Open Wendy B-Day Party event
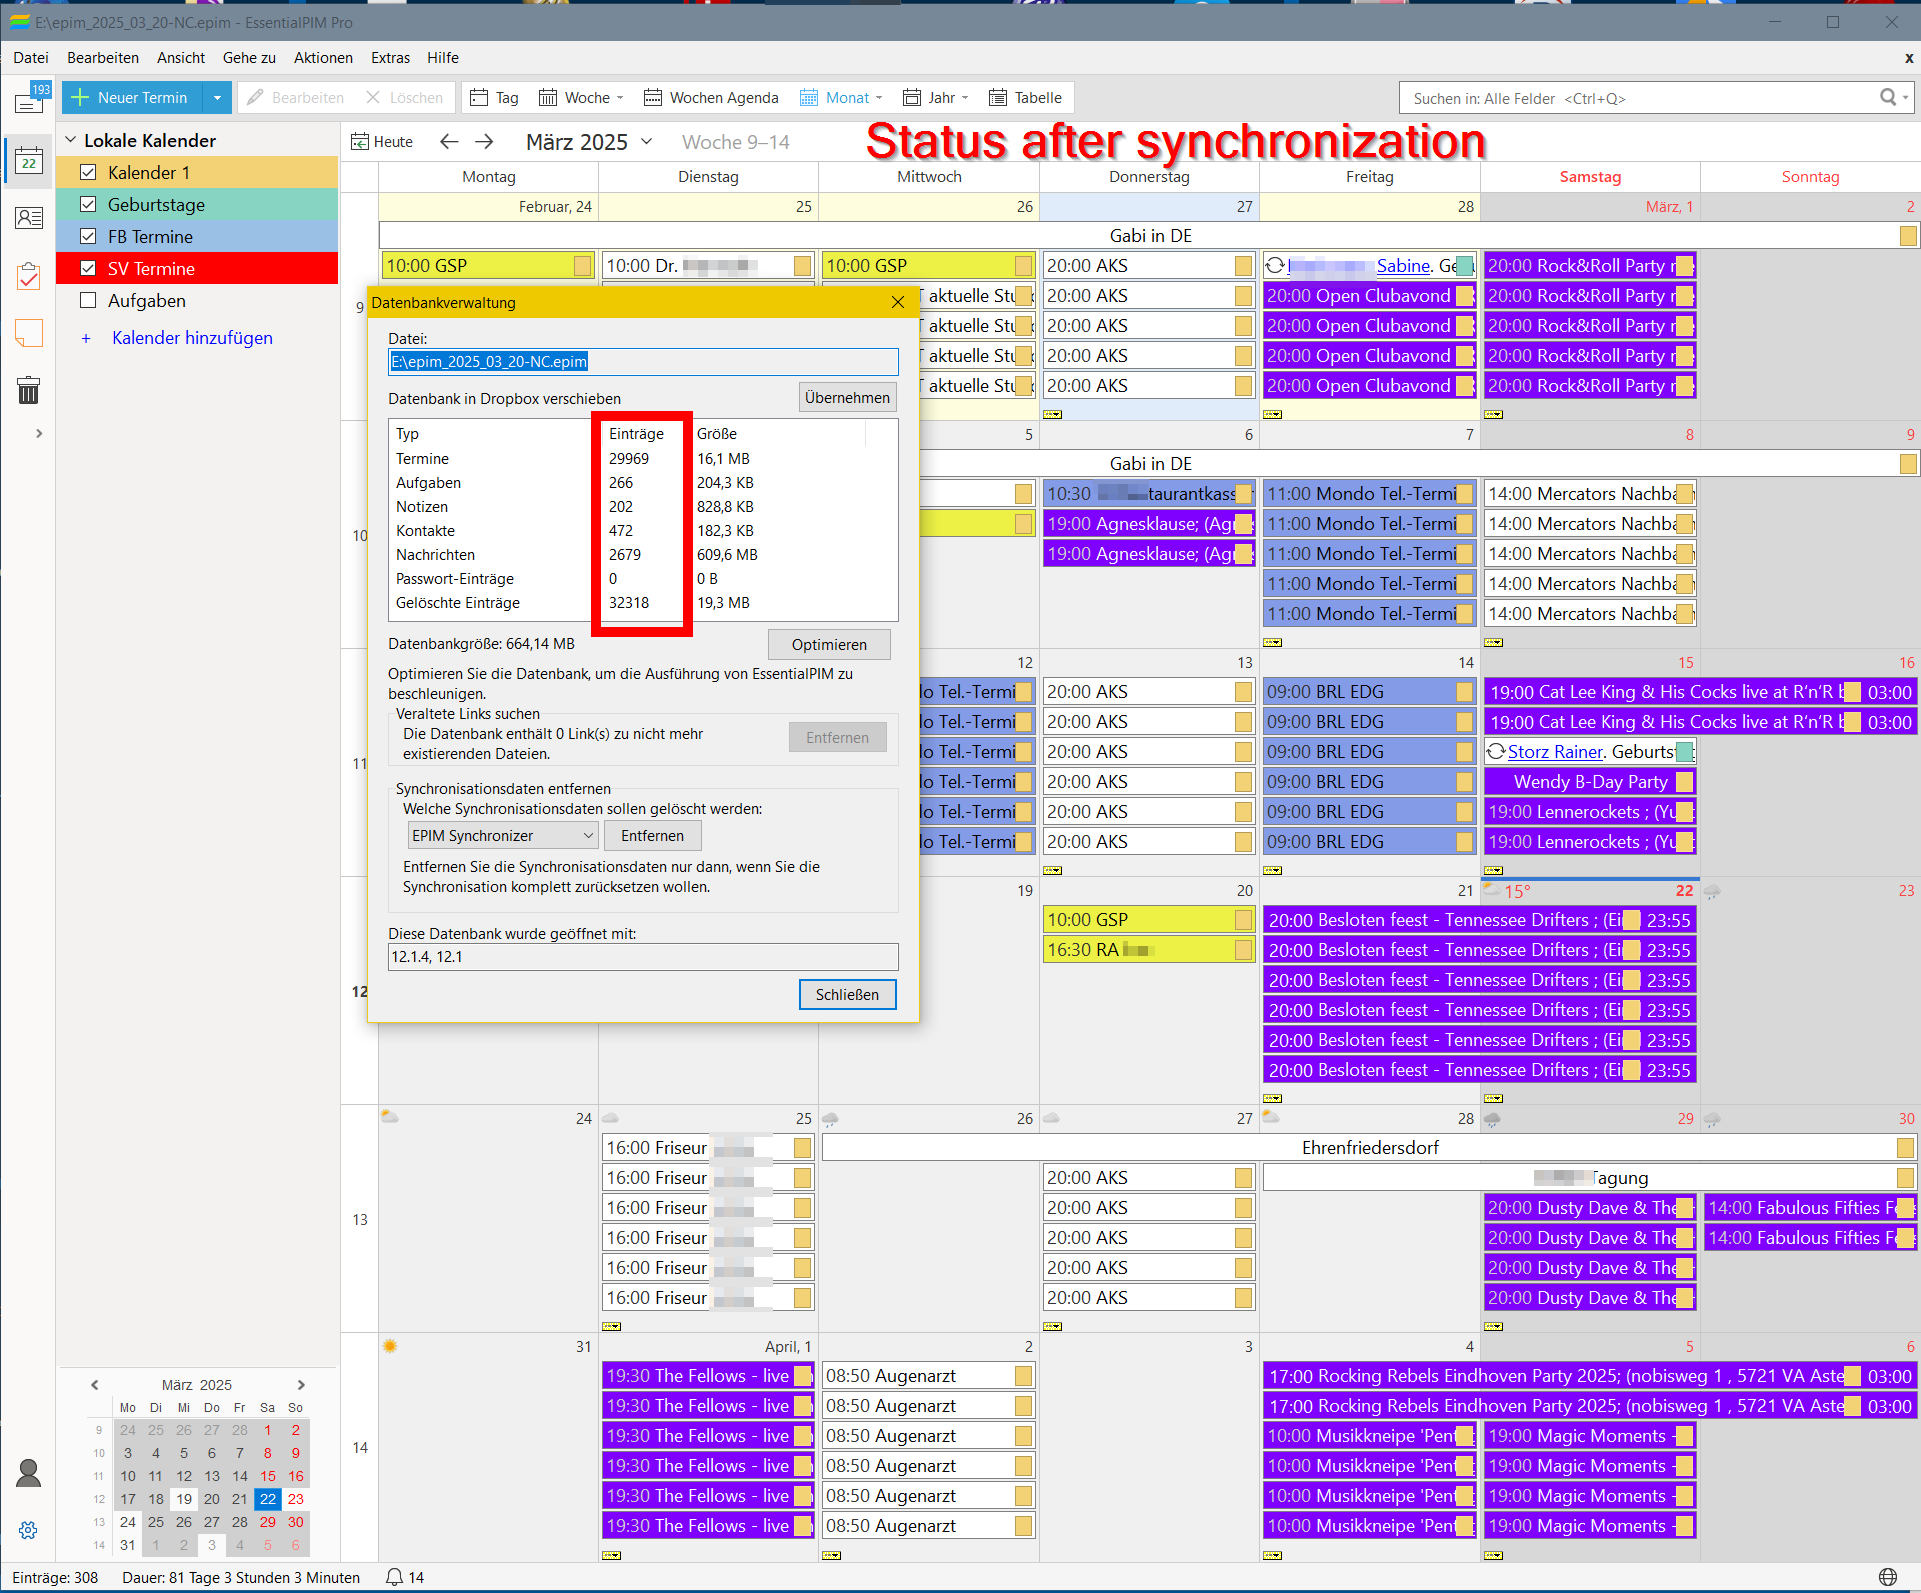The height and width of the screenshot is (1593, 1921). [1590, 782]
